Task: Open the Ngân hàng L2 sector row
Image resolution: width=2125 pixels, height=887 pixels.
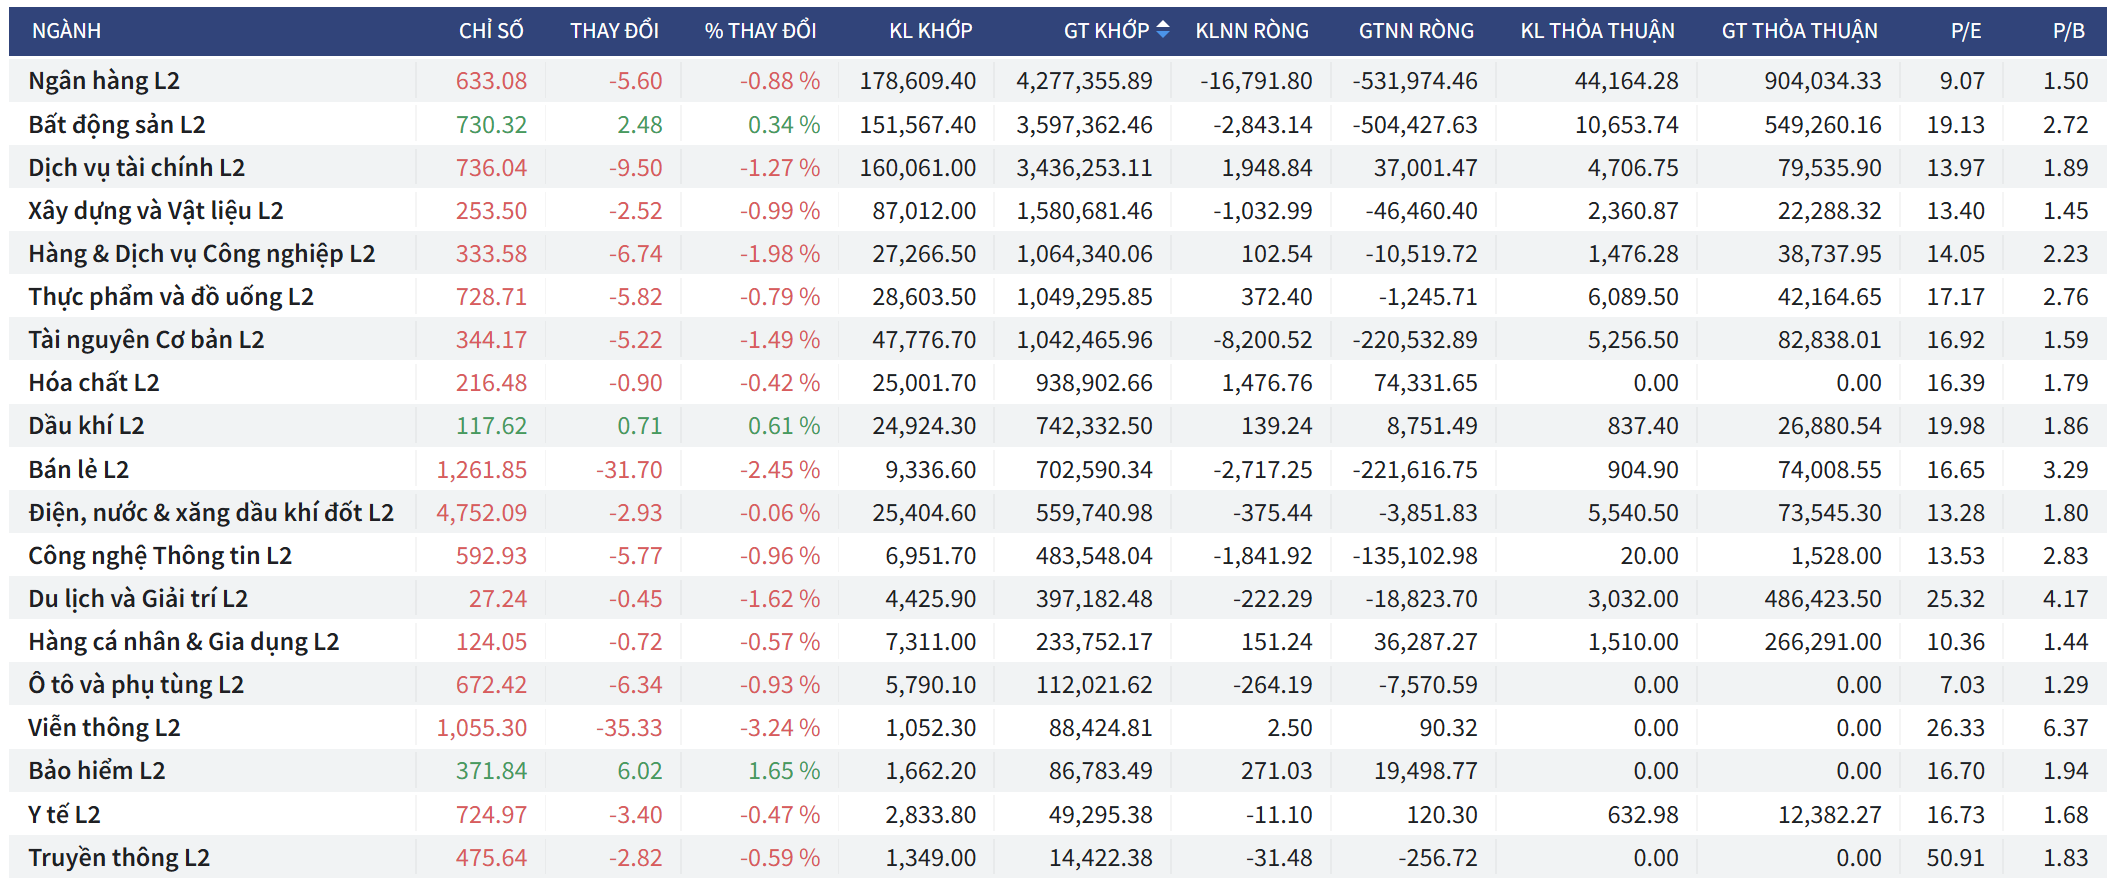Action: click(x=104, y=81)
